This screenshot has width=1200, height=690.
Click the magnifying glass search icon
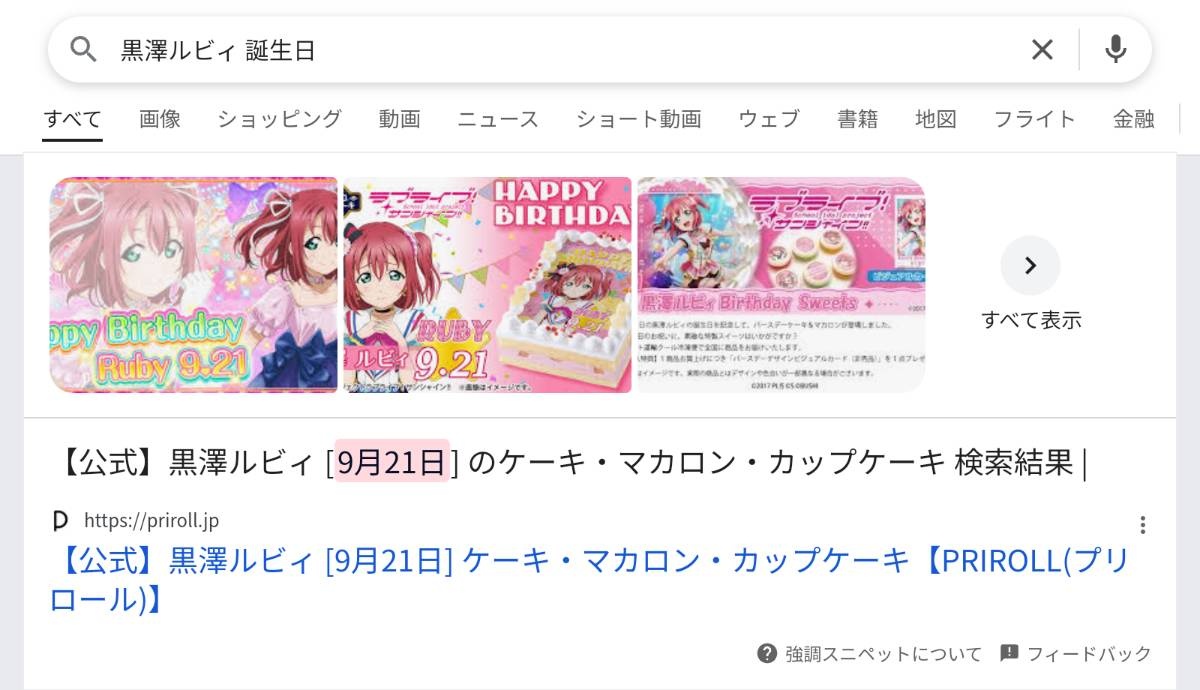[83, 50]
